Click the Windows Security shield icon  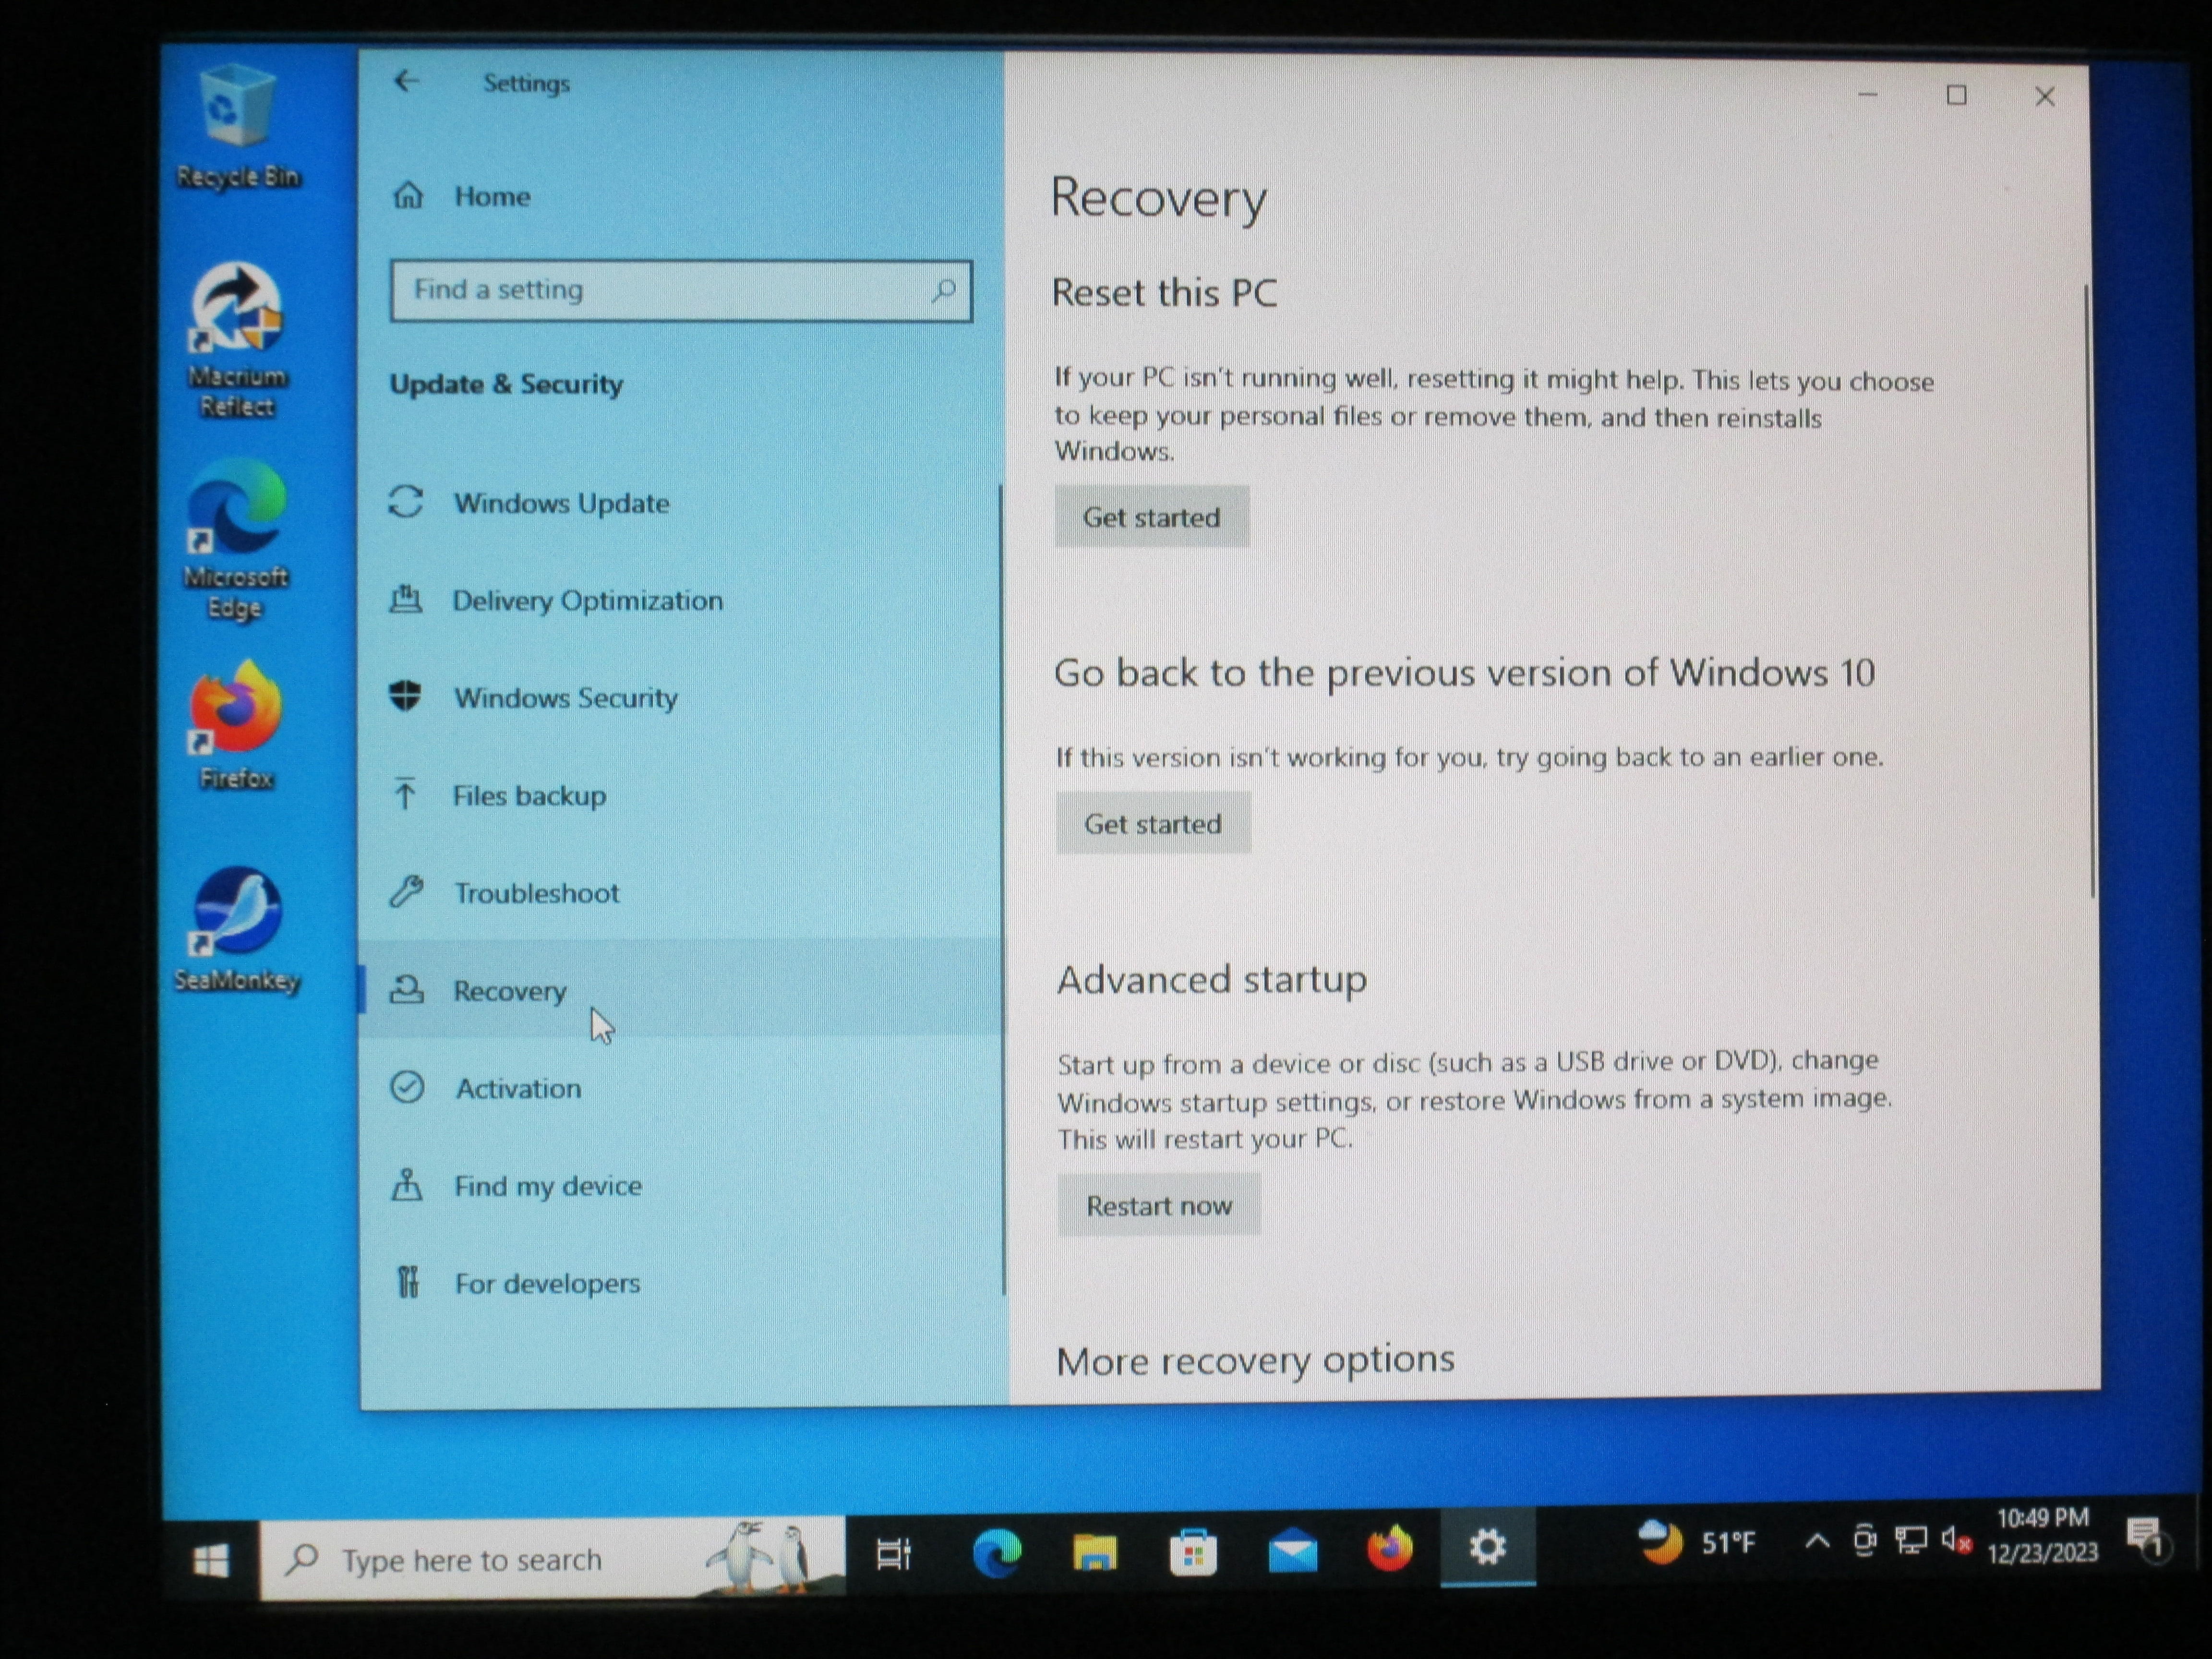point(406,696)
